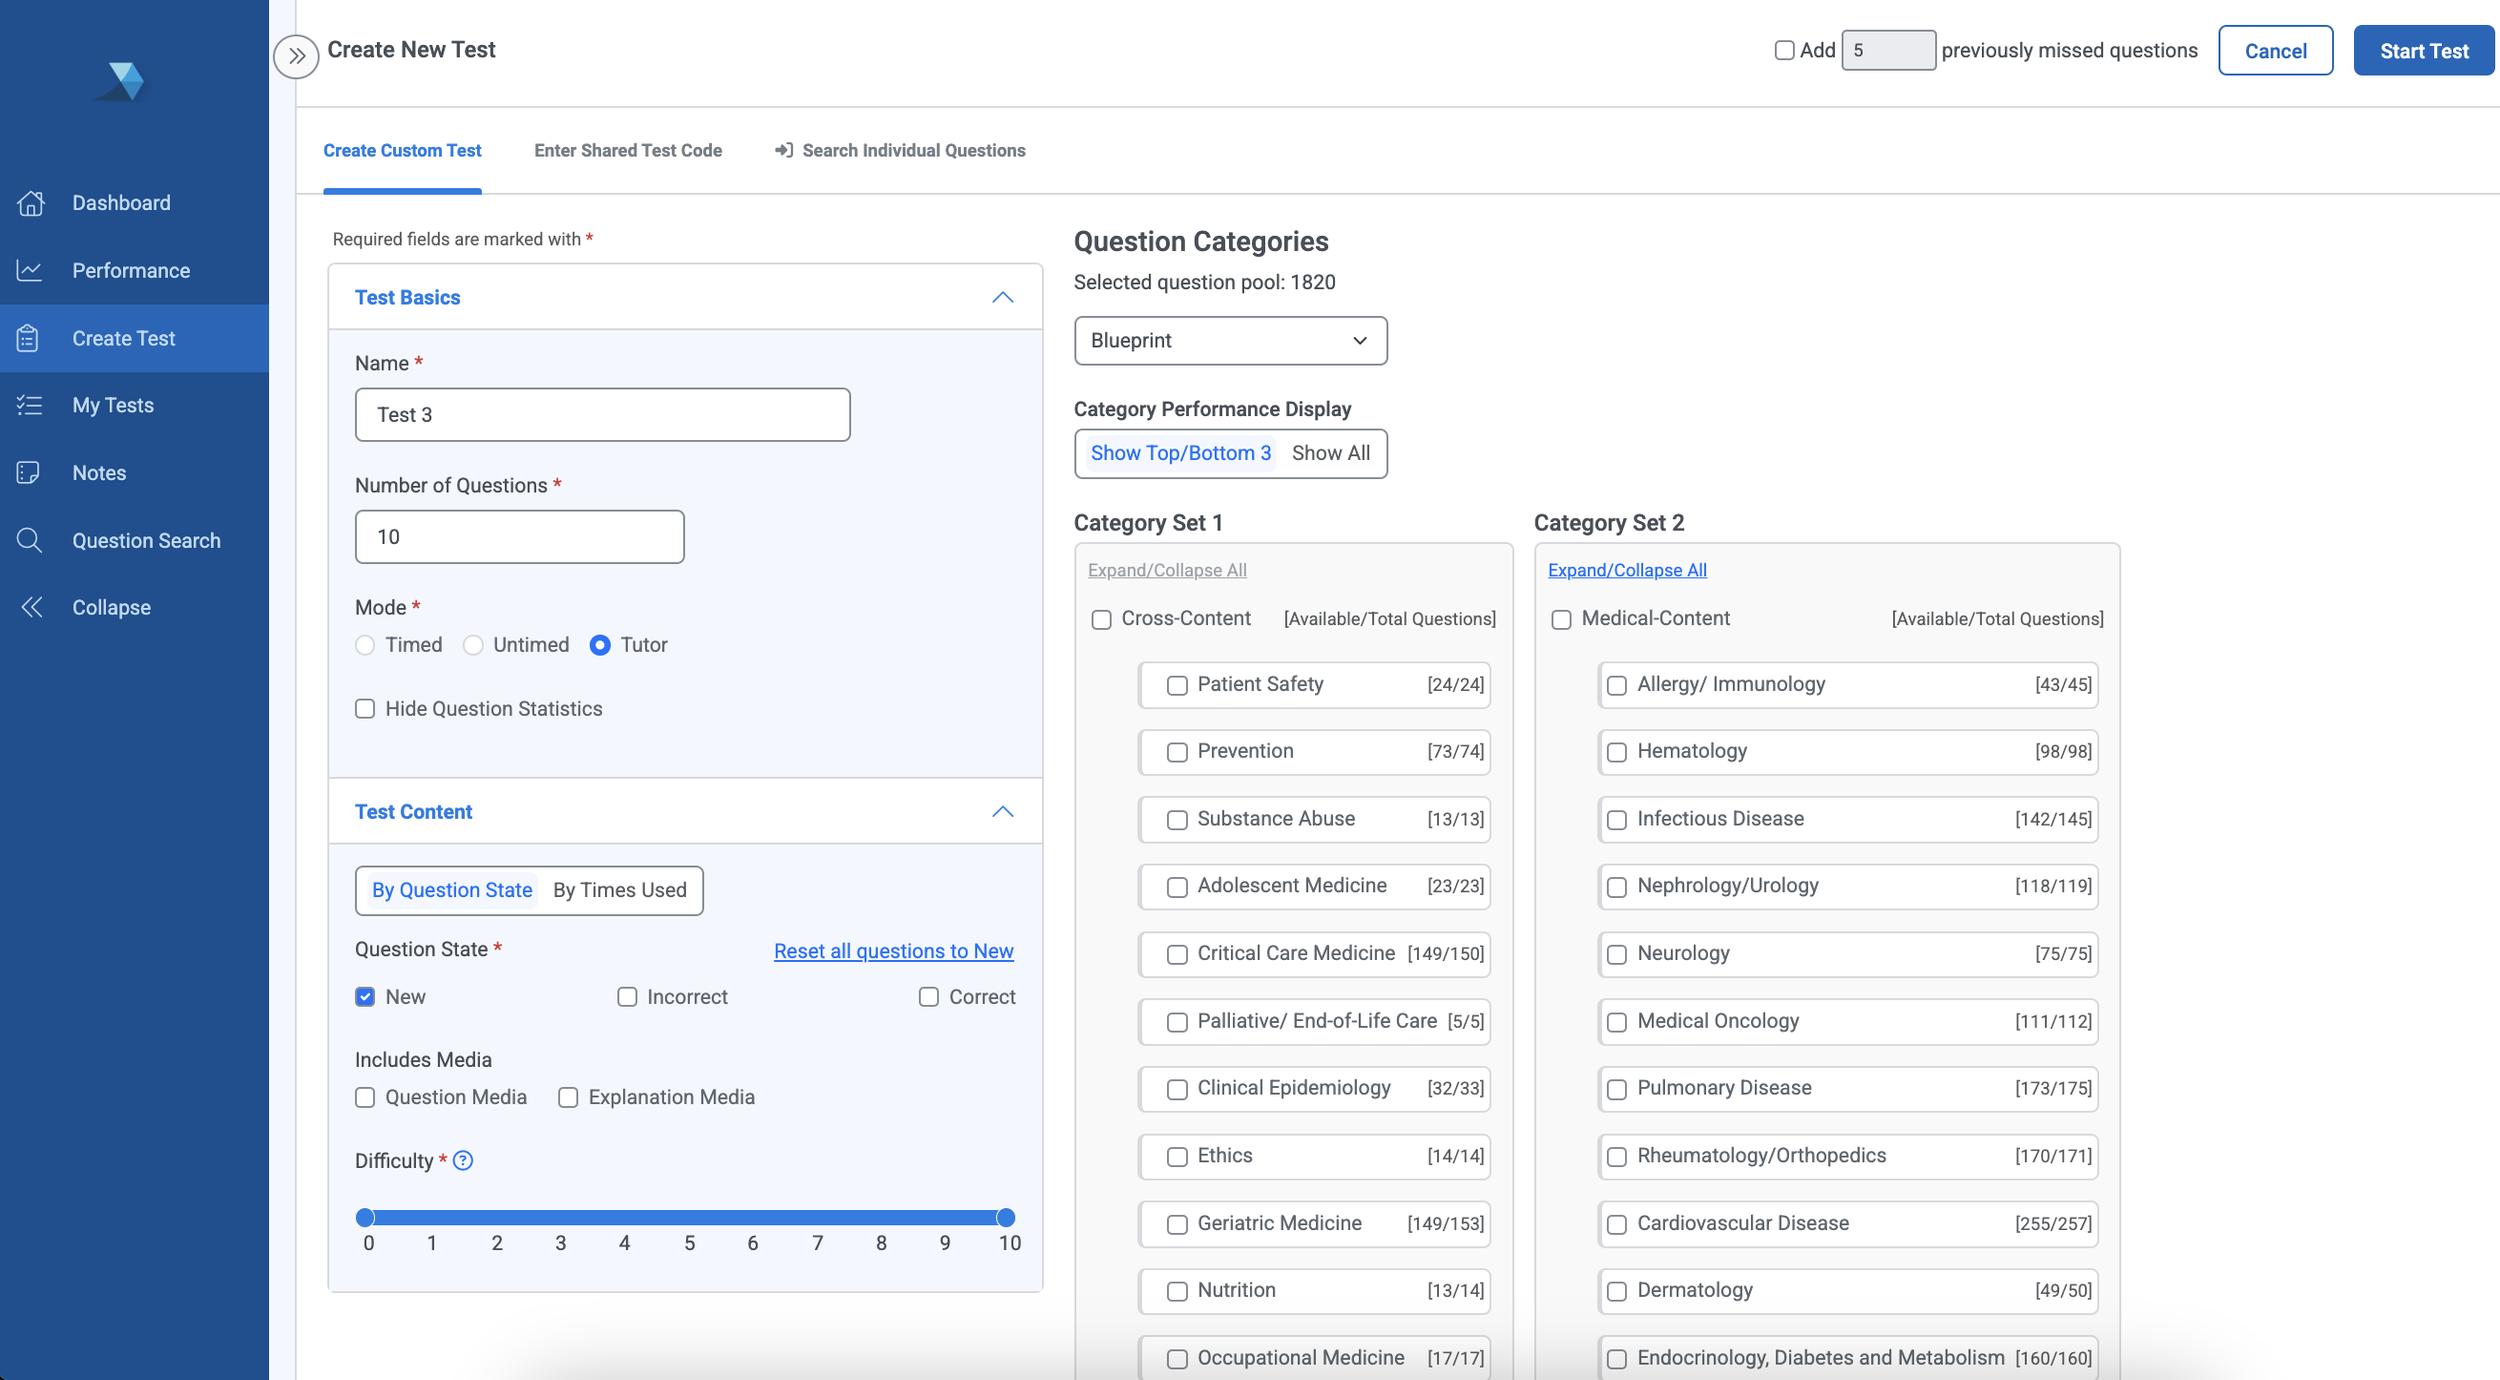This screenshot has width=2500, height=1380.
Task: Select the Question Search icon
Action: 146,540
